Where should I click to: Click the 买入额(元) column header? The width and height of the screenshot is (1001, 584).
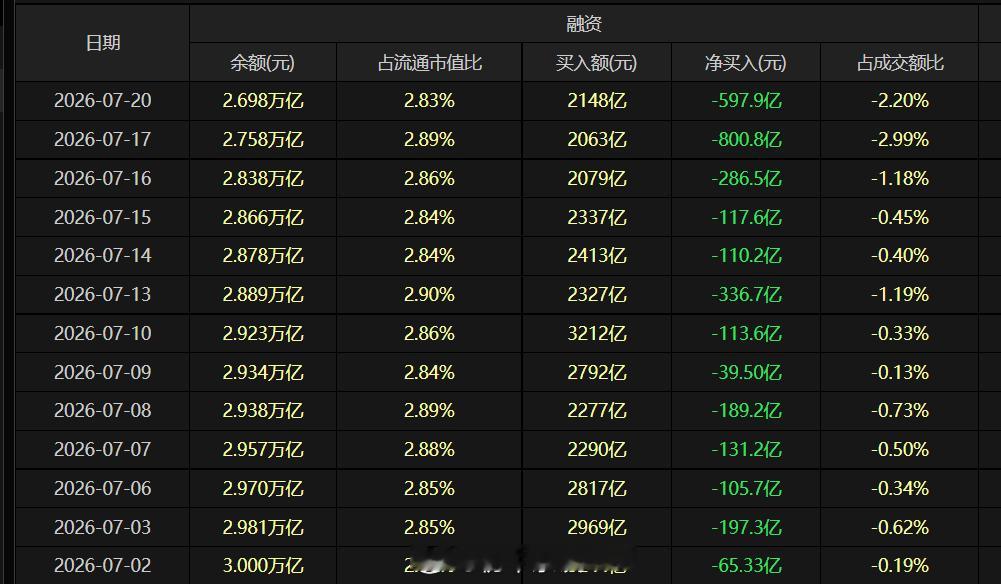[x=596, y=63]
